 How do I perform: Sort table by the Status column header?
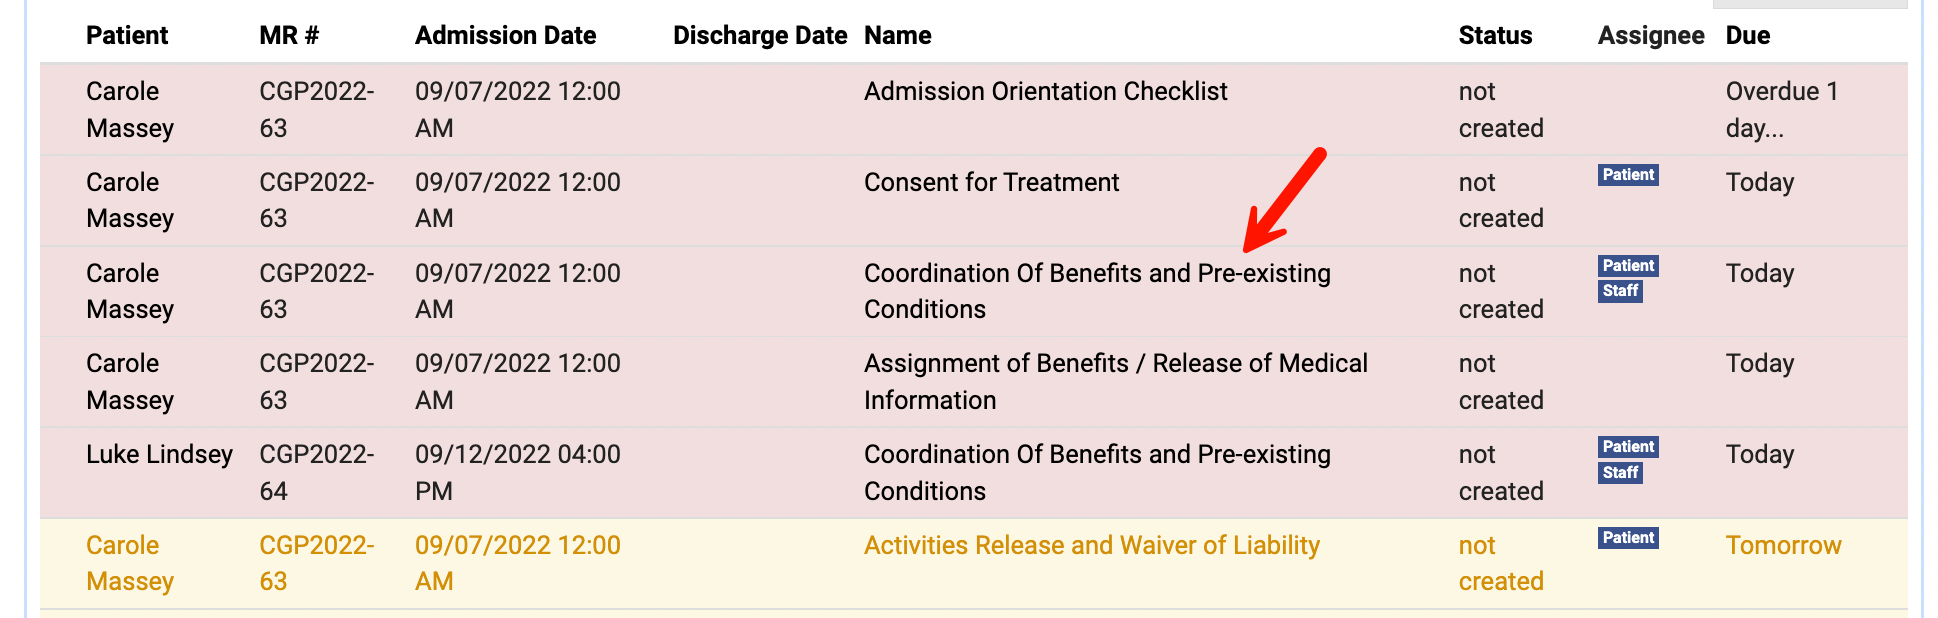click(x=1494, y=36)
